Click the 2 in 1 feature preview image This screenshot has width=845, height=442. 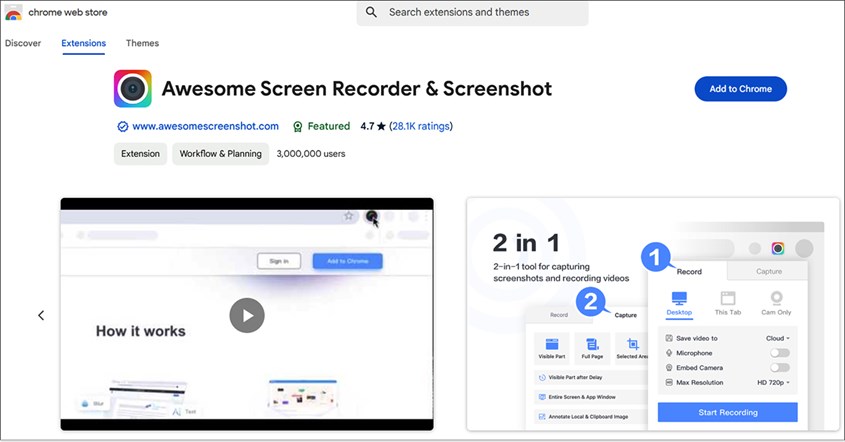(x=653, y=314)
